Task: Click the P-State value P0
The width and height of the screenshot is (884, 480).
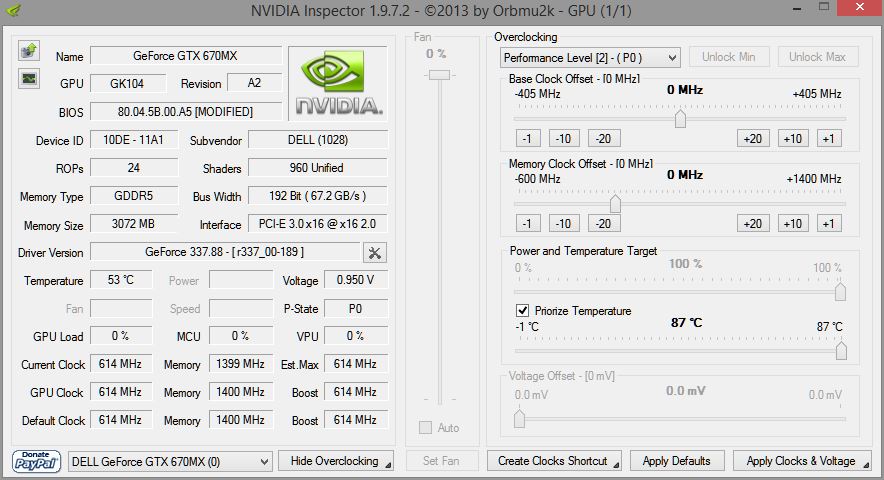Action: [356, 309]
